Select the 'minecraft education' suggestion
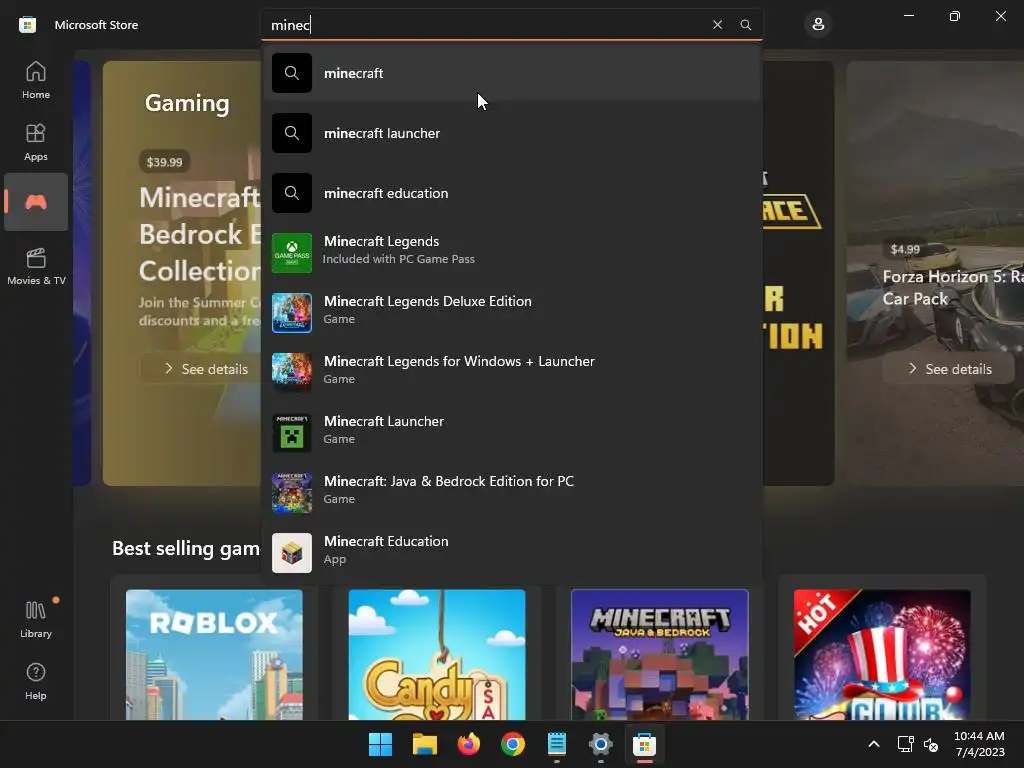 tap(511, 193)
